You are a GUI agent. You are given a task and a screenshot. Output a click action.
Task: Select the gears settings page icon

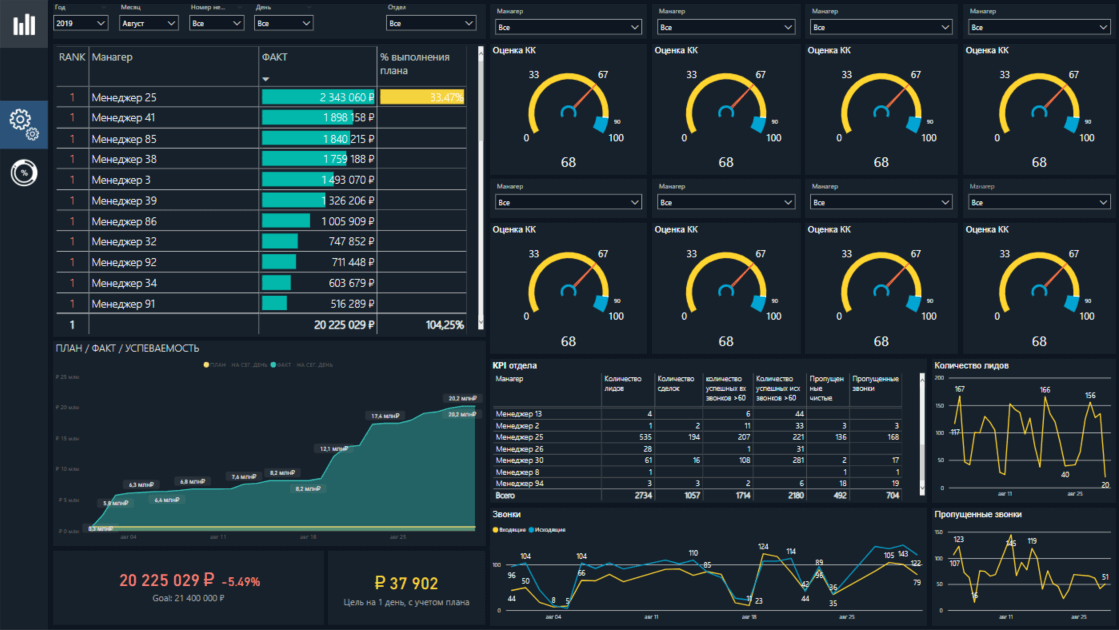point(24,124)
